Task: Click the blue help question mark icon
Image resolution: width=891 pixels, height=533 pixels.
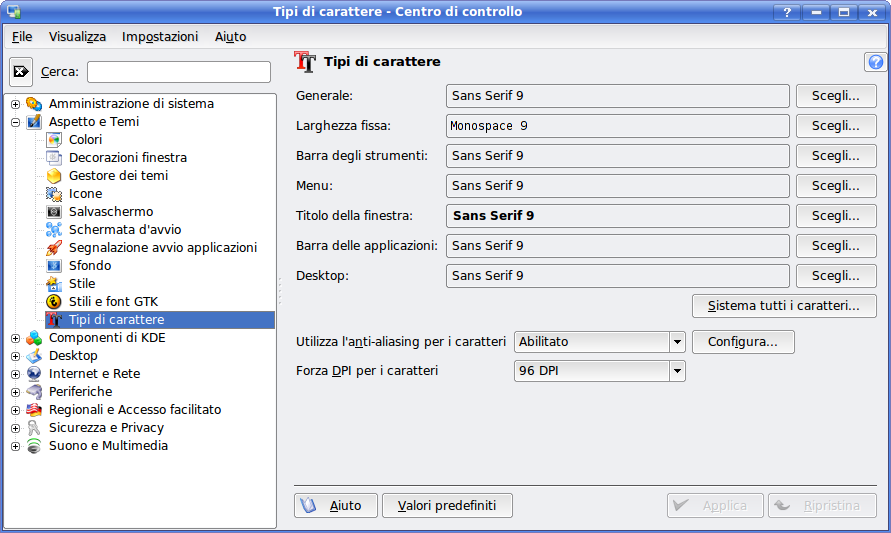Action: click(876, 62)
